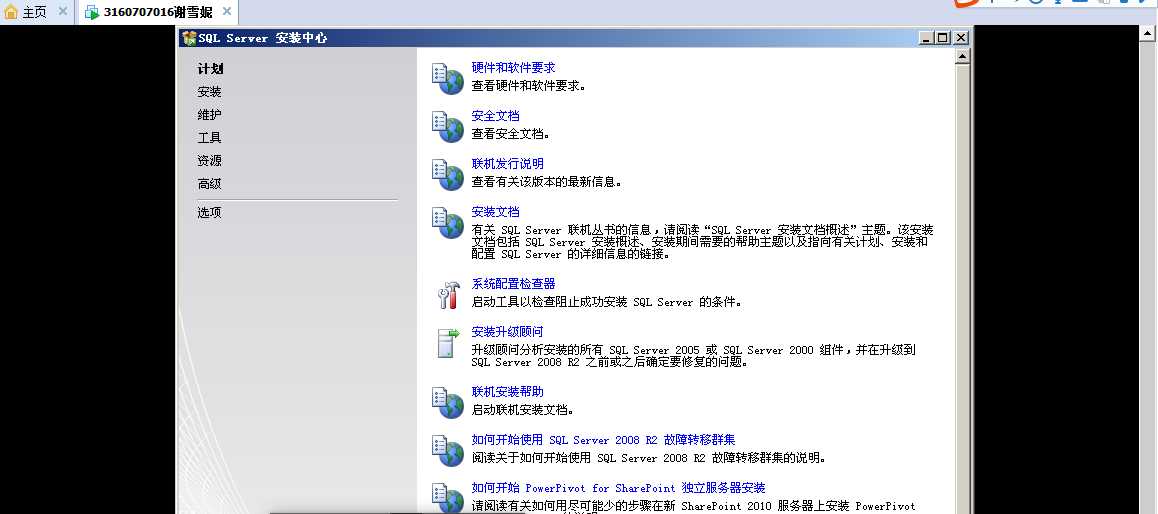Click the home icon on 主页 tab
This screenshot has width=1158, height=514.
[x=11, y=12]
